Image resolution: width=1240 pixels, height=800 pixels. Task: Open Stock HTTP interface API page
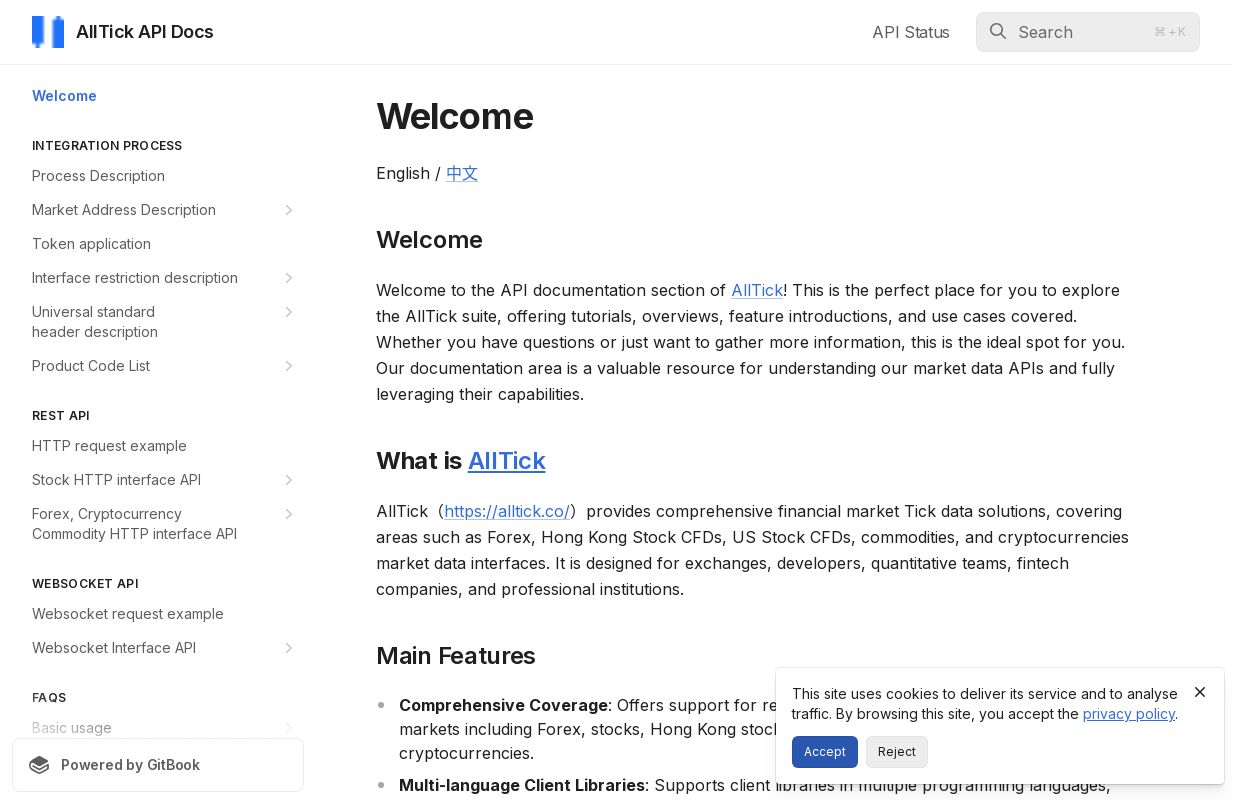point(116,480)
